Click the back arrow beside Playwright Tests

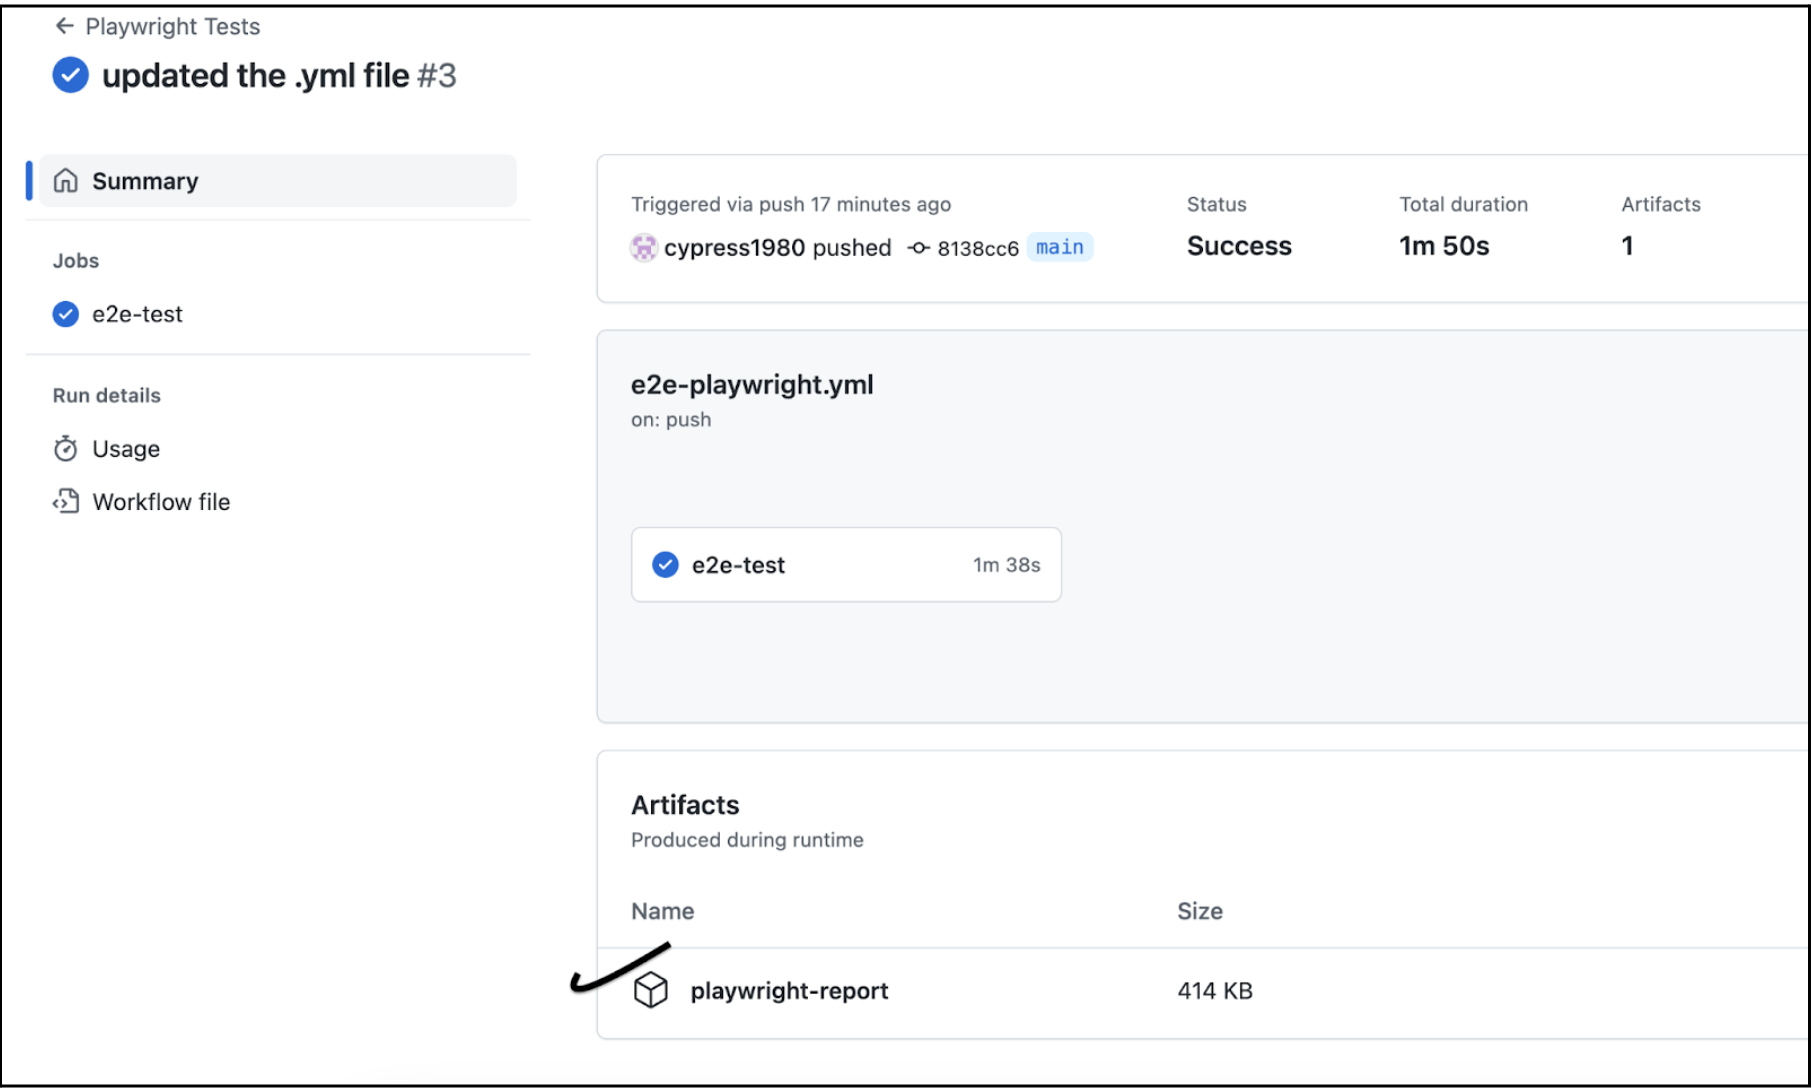pyautogui.click(x=64, y=26)
